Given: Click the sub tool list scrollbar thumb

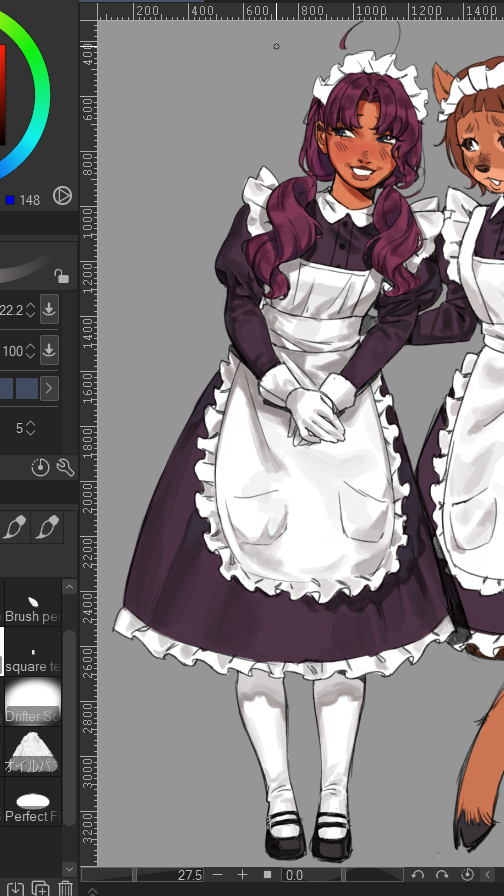Looking at the screenshot, I should pyautogui.click(x=69, y=727).
